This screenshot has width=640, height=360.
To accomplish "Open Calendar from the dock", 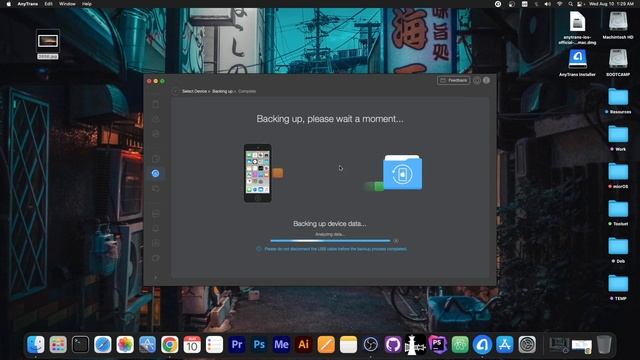I will click(x=192, y=344).
